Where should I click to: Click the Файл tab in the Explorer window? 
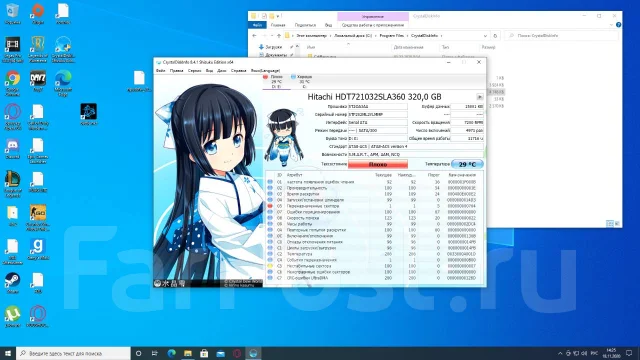pos(257,25)
